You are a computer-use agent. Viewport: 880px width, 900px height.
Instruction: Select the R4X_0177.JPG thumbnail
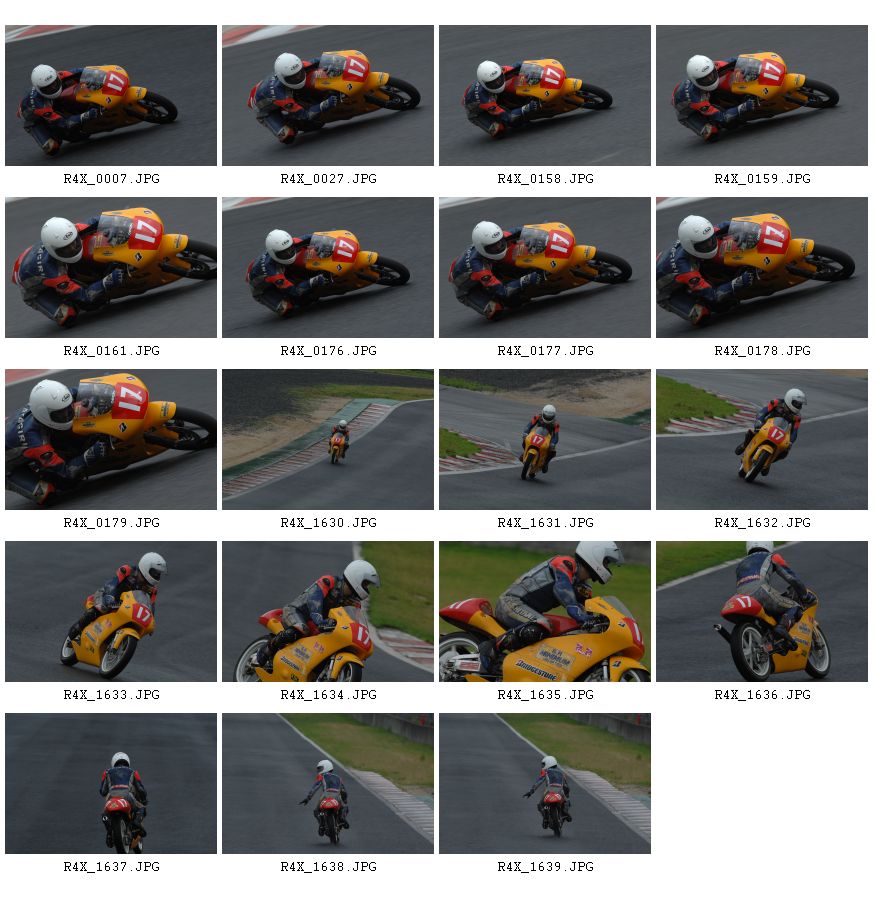pyautogui.click(x=545, y=267)
